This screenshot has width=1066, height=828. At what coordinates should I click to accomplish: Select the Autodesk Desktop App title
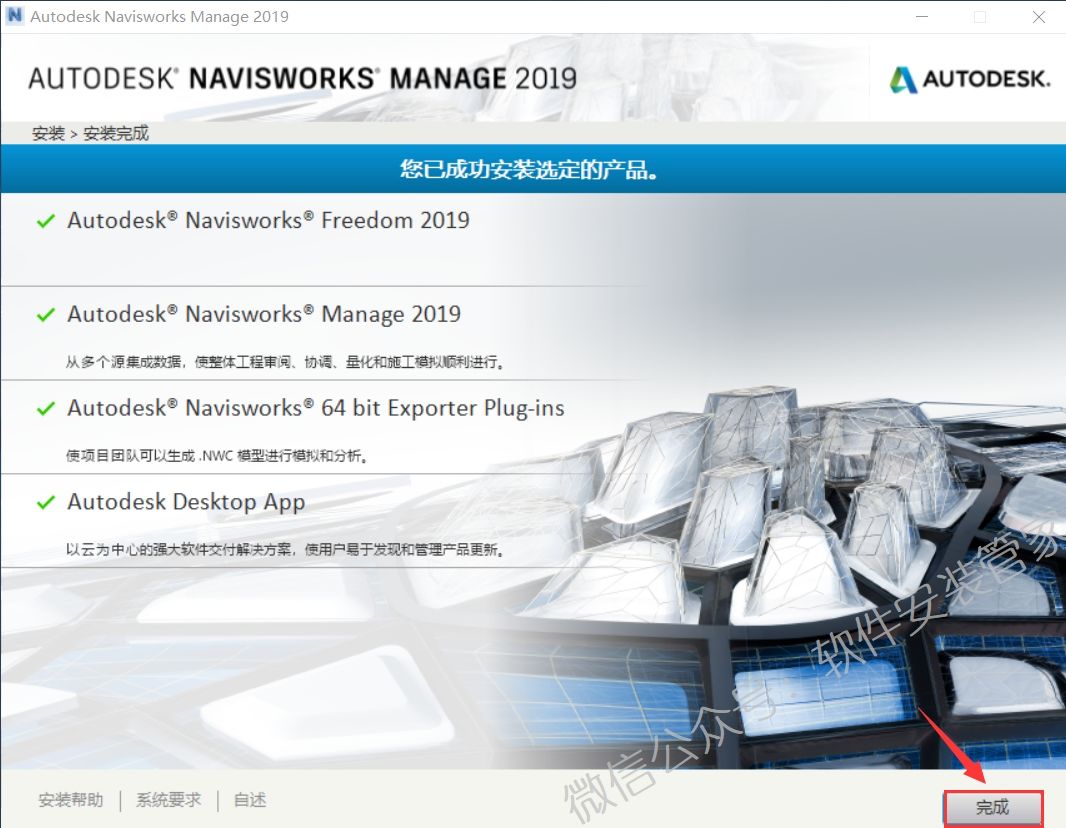[186, 503]
